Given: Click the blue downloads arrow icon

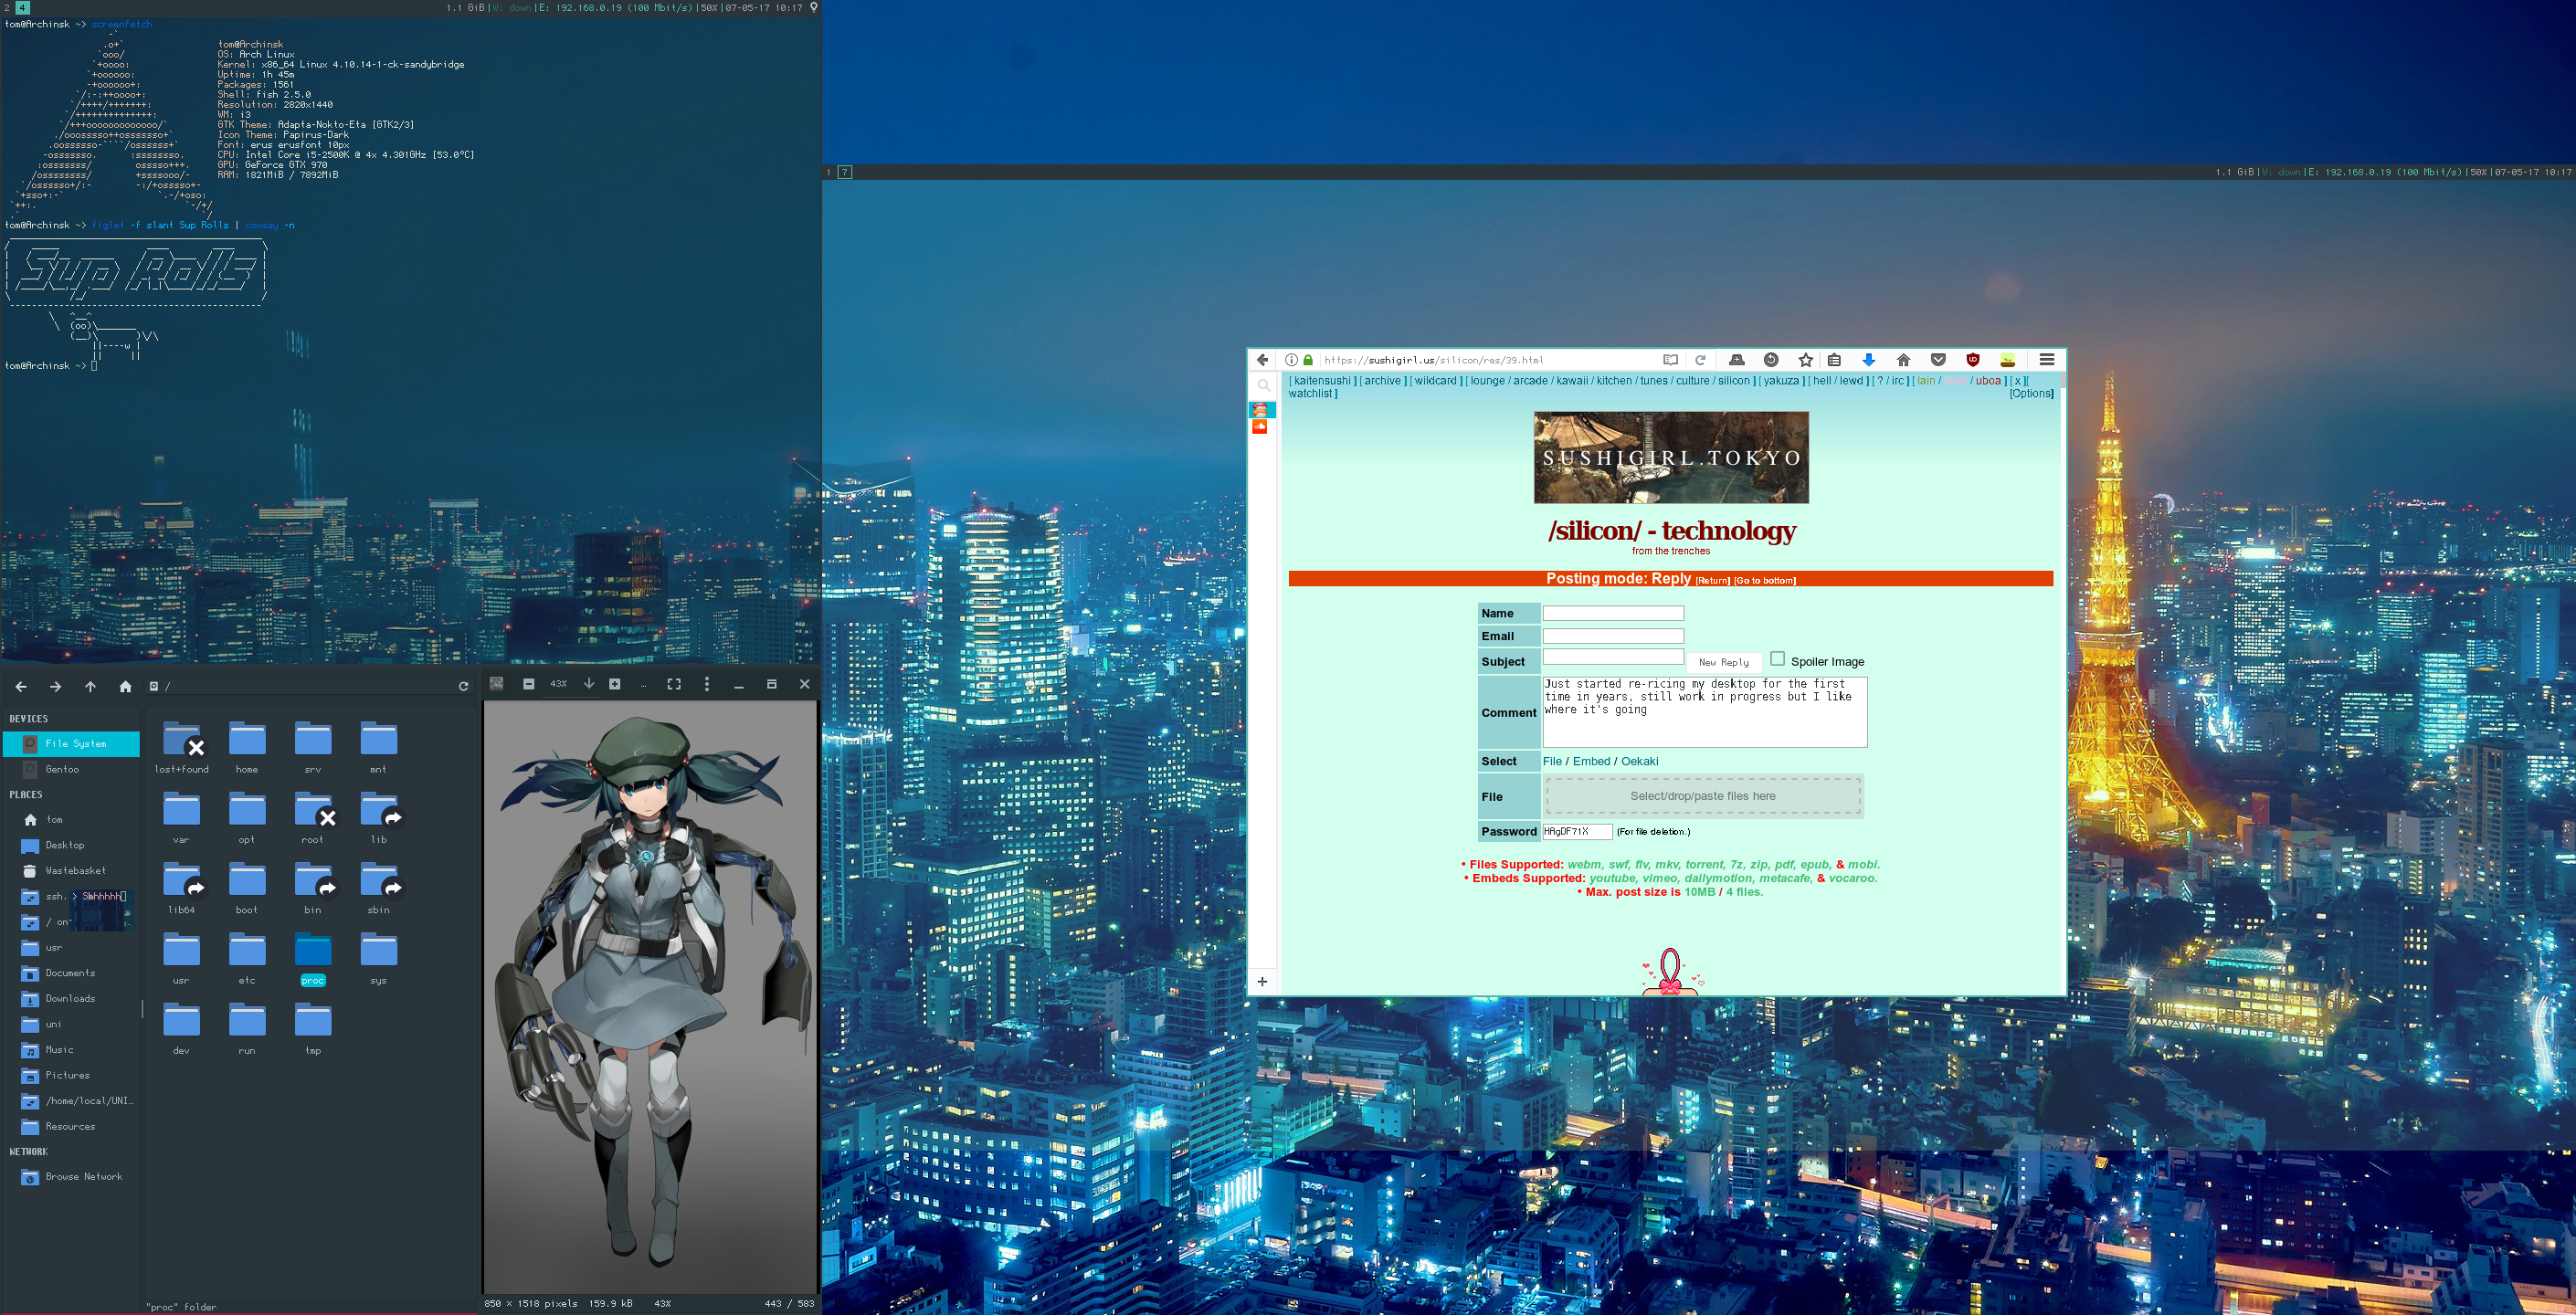Looking at the screenshot, I should (x=1868, y=360).
